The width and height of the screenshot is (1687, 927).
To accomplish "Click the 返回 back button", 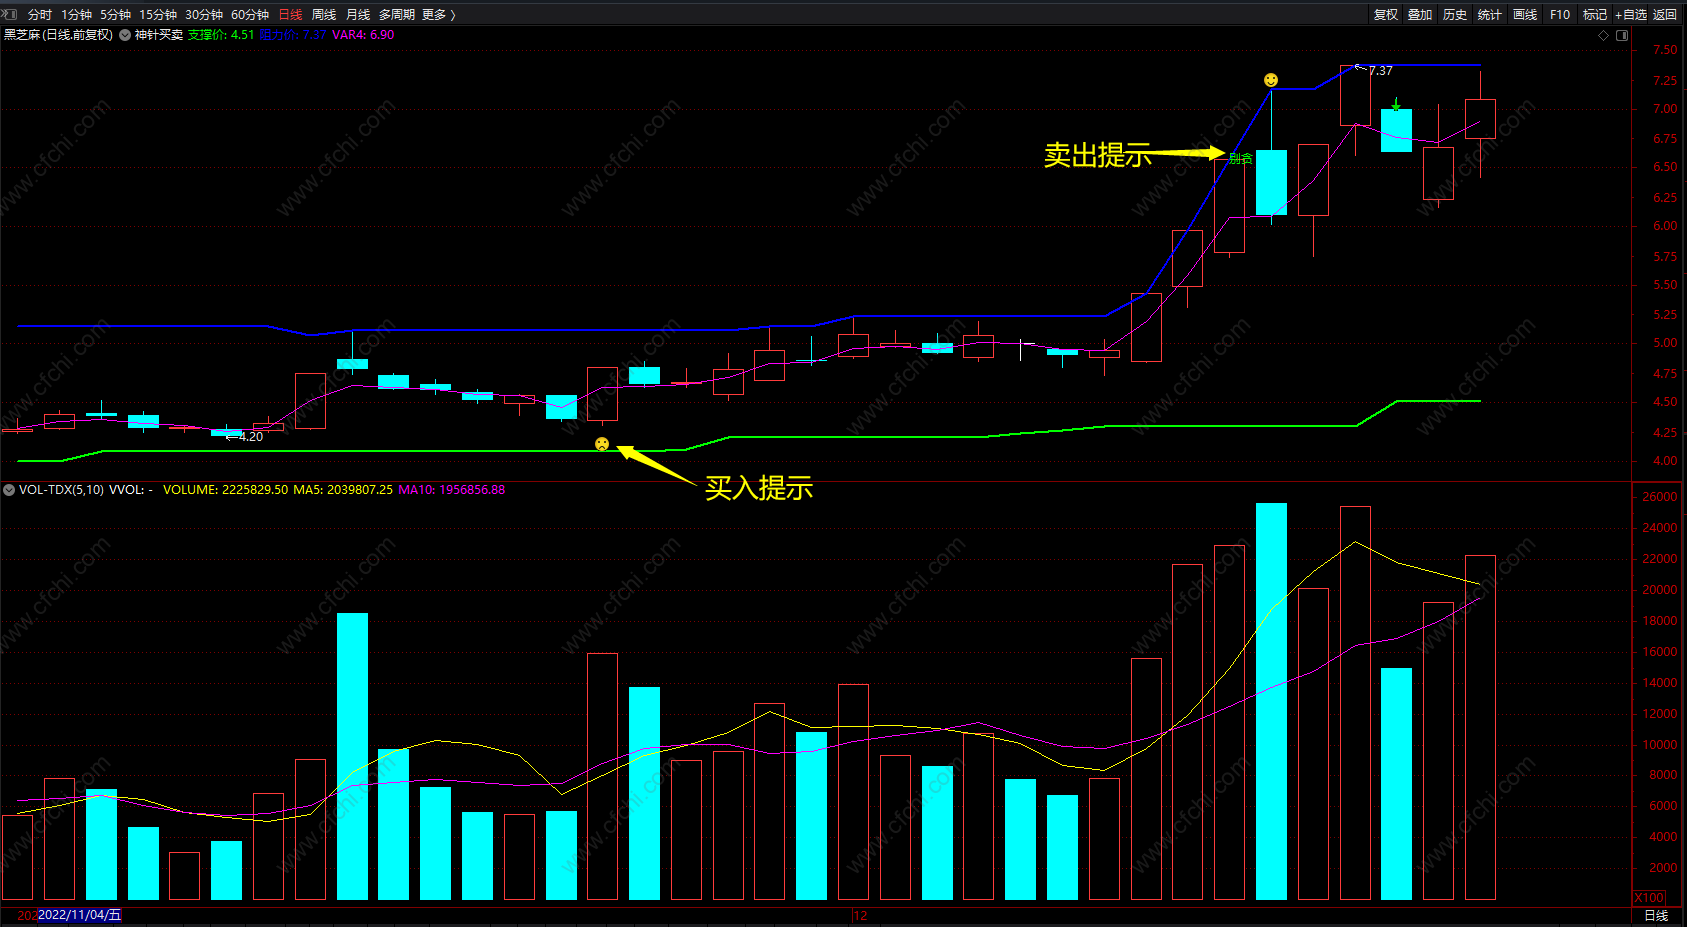I will 1665,15.
